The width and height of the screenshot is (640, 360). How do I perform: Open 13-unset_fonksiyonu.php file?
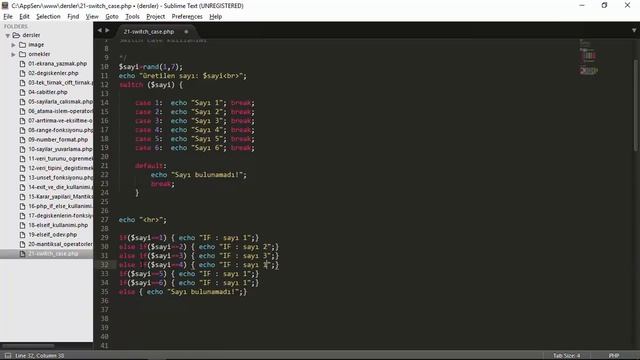[x=60, y=178]
